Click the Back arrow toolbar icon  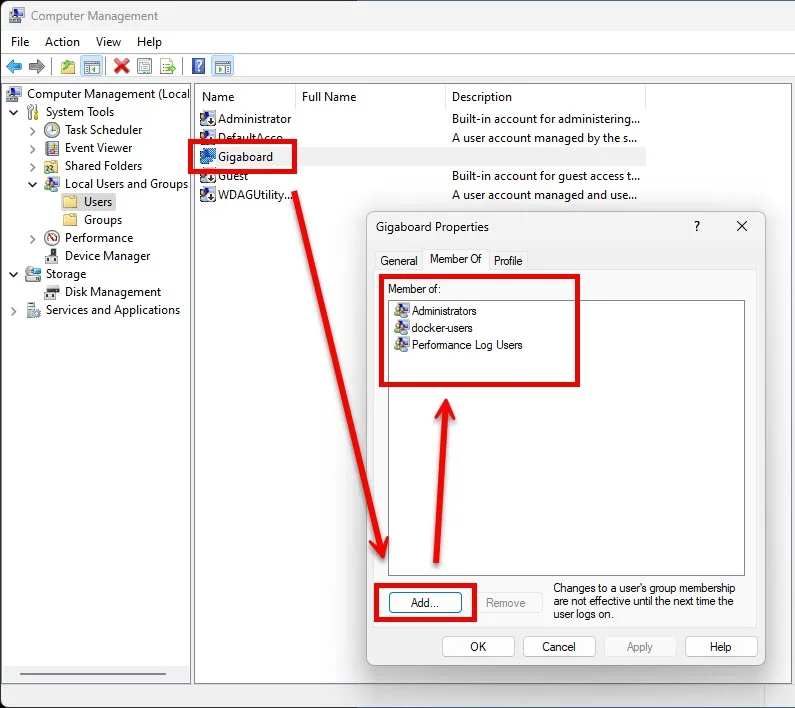[14, 66]
